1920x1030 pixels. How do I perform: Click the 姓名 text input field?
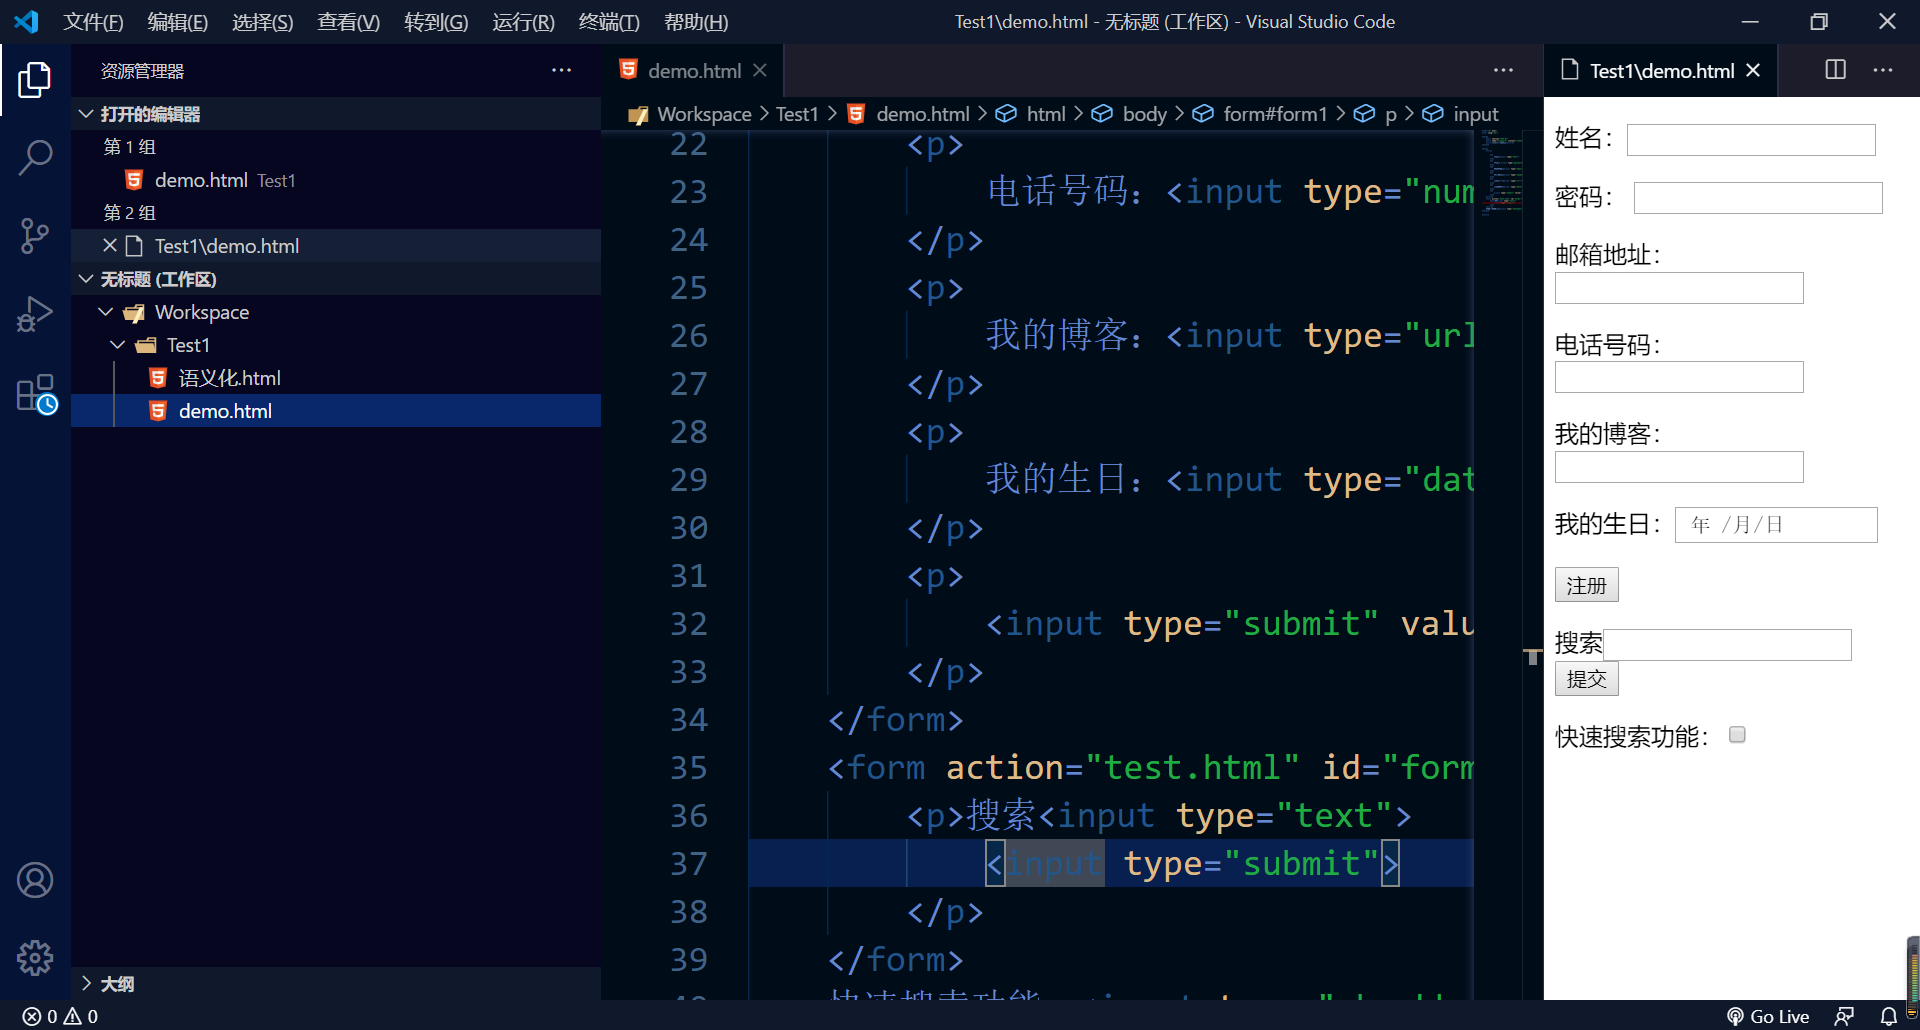pos(1749,139)
